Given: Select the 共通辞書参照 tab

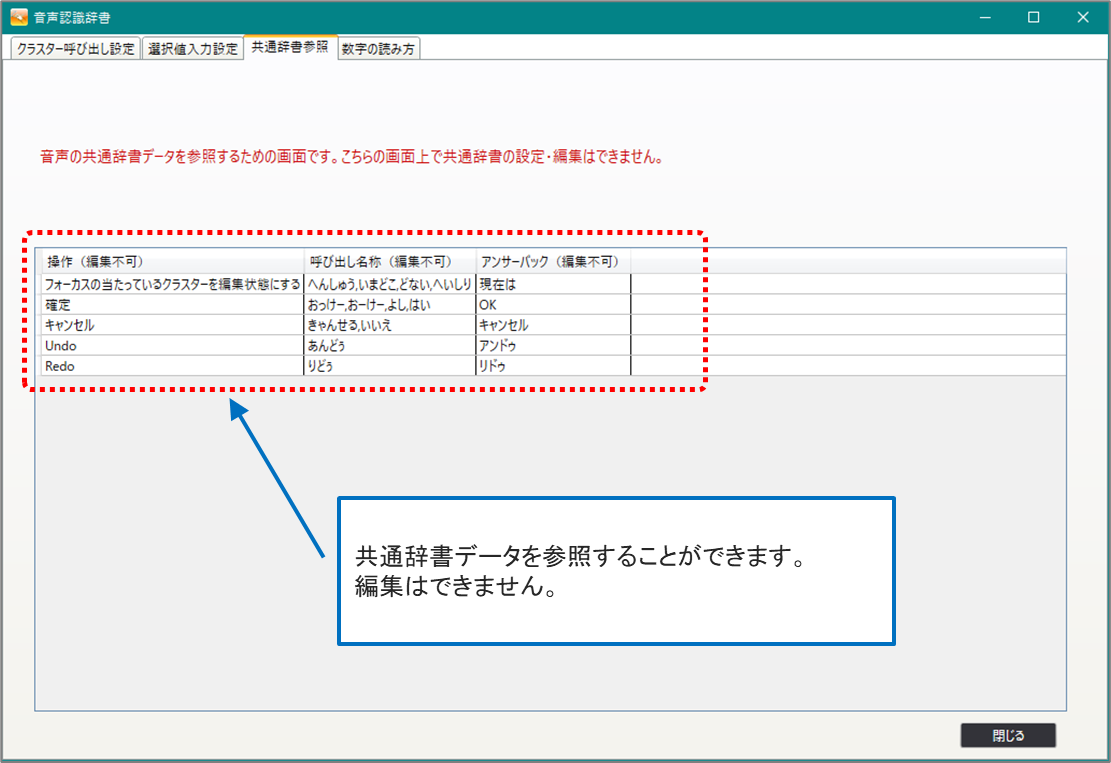Looking at the screenshot, I should (289, 47).
